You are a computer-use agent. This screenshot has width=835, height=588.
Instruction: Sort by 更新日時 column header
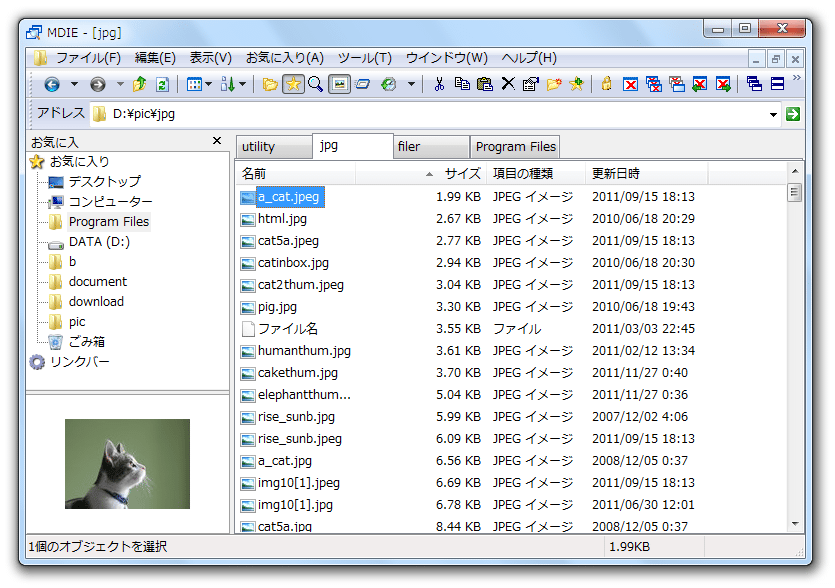coord(646,174)
